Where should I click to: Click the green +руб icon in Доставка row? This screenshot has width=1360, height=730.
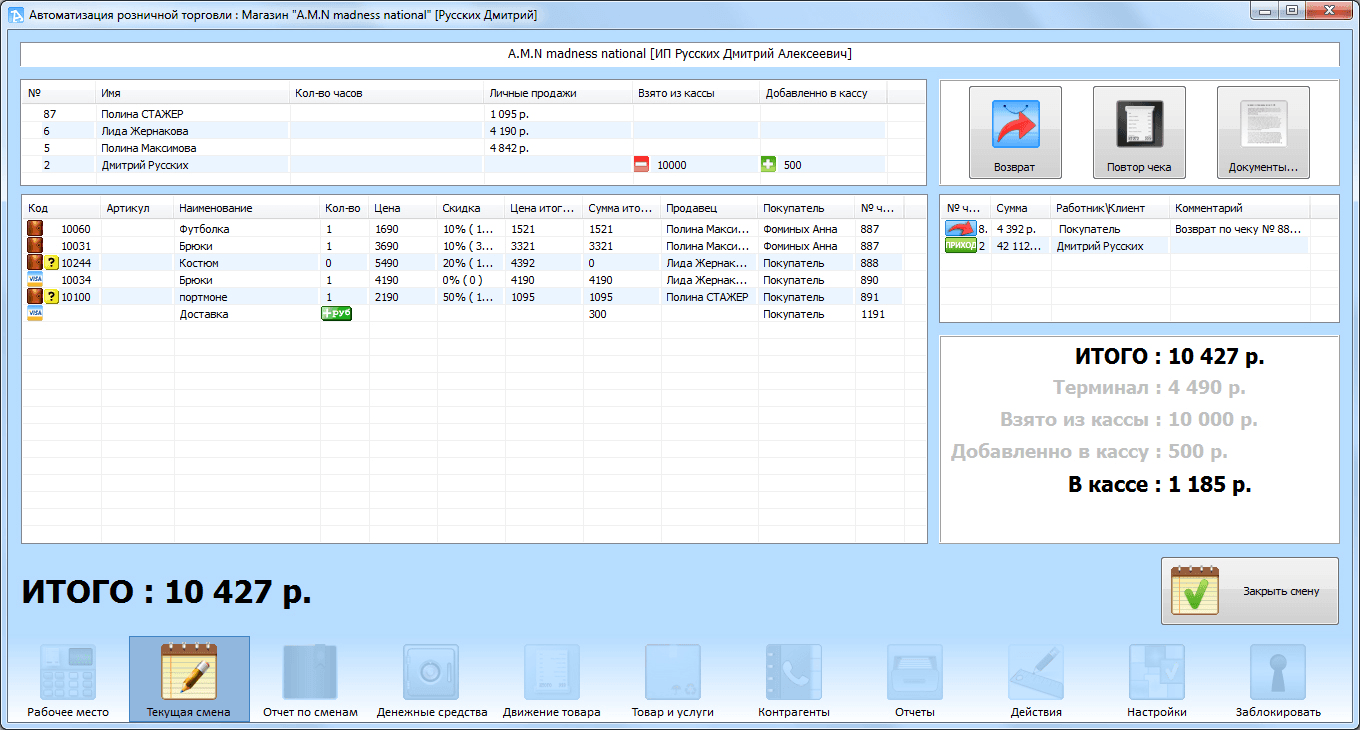(x=336, y=313)
